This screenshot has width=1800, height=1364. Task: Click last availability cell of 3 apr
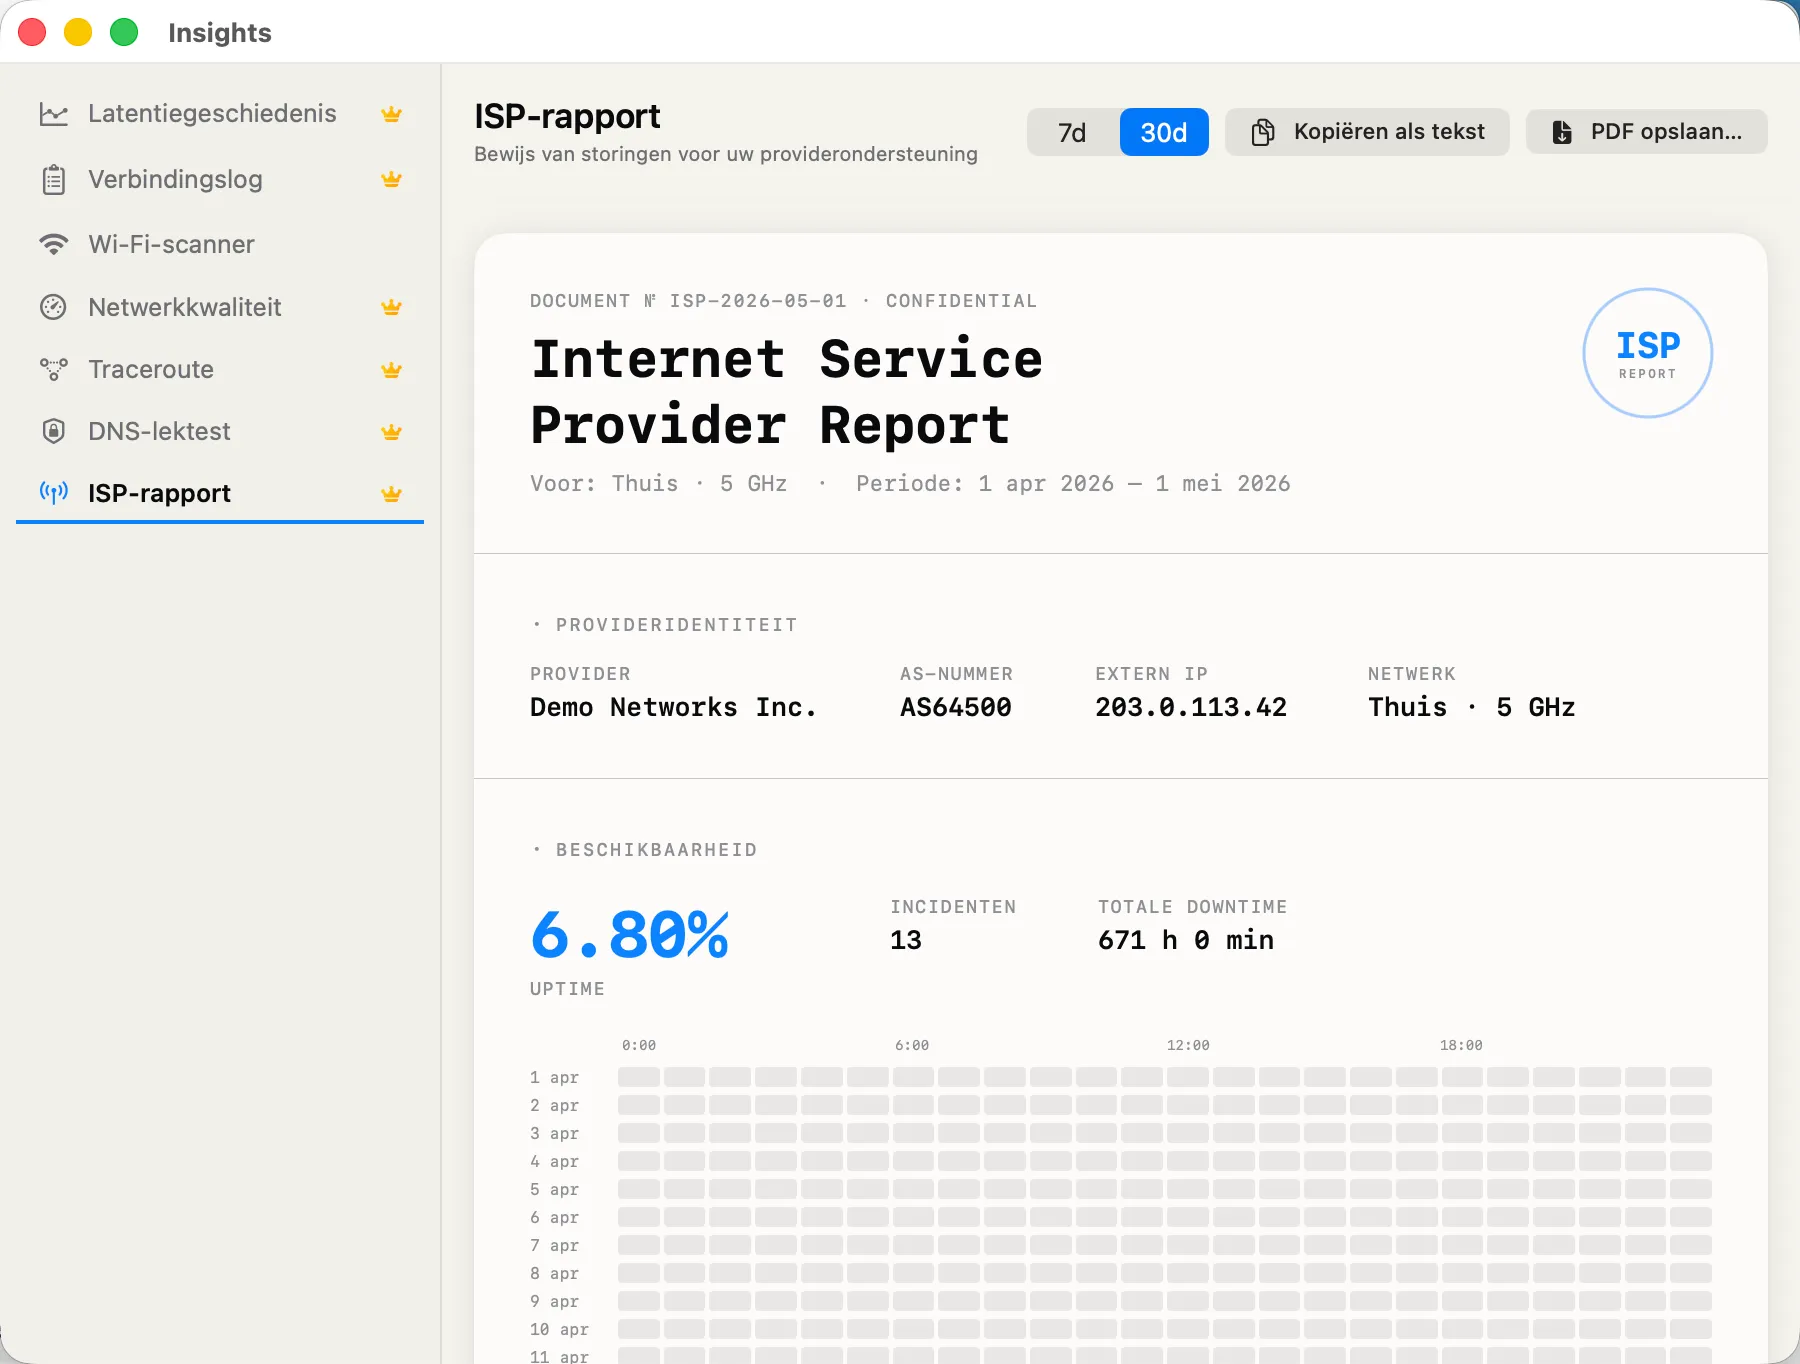(1691, 1133)
